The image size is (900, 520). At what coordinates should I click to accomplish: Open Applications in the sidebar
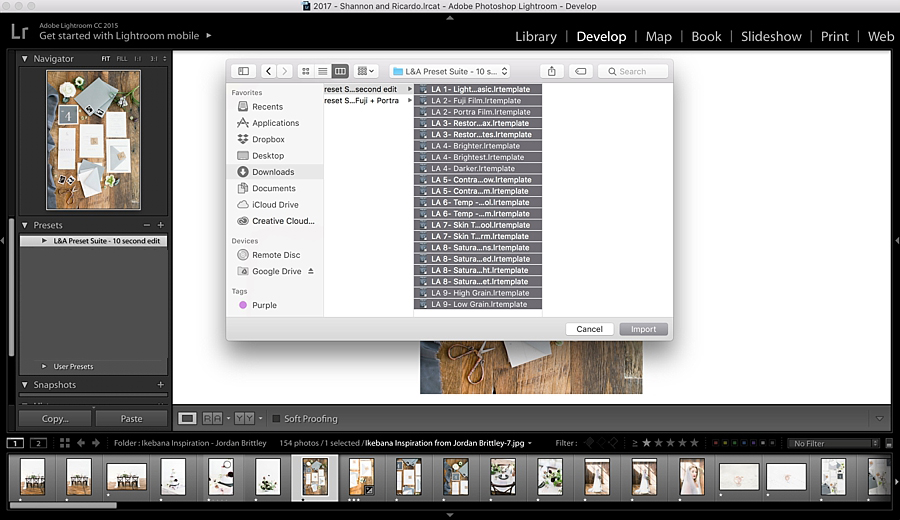[x=276, y=123]
